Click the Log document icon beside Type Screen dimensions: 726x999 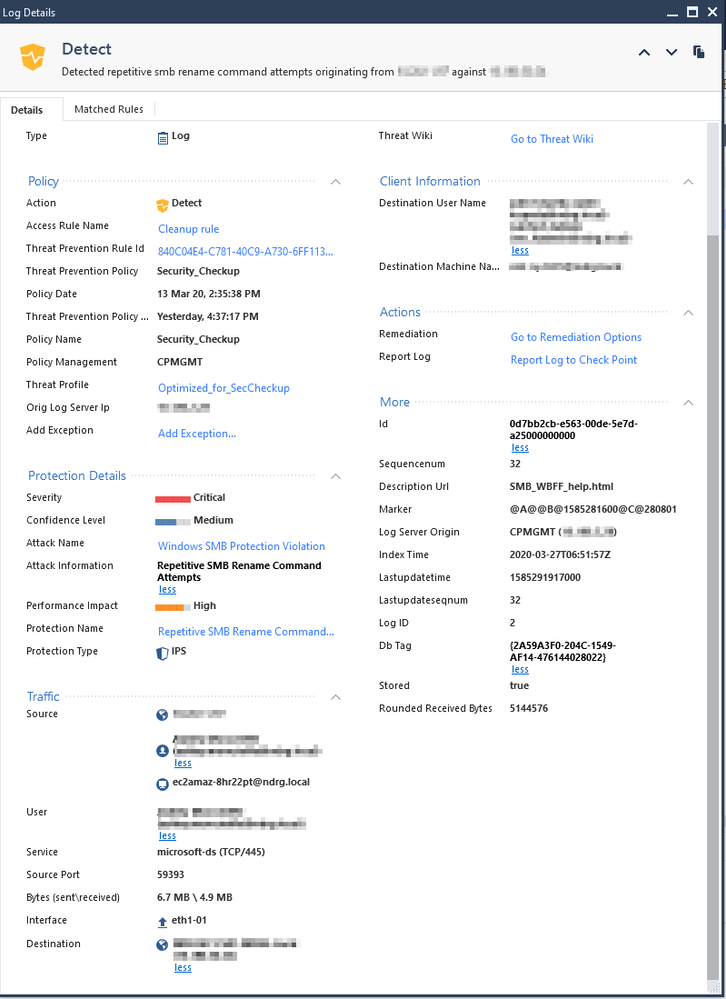point(163,137)
